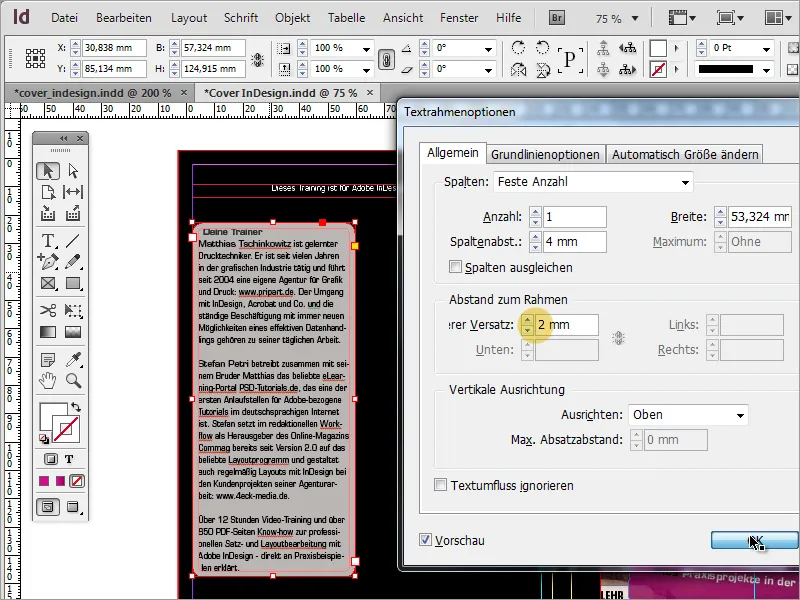This screenshot has height=600, width=800.
Task: Click the rotate 90° clockwise icon
Action: (518, 47)
